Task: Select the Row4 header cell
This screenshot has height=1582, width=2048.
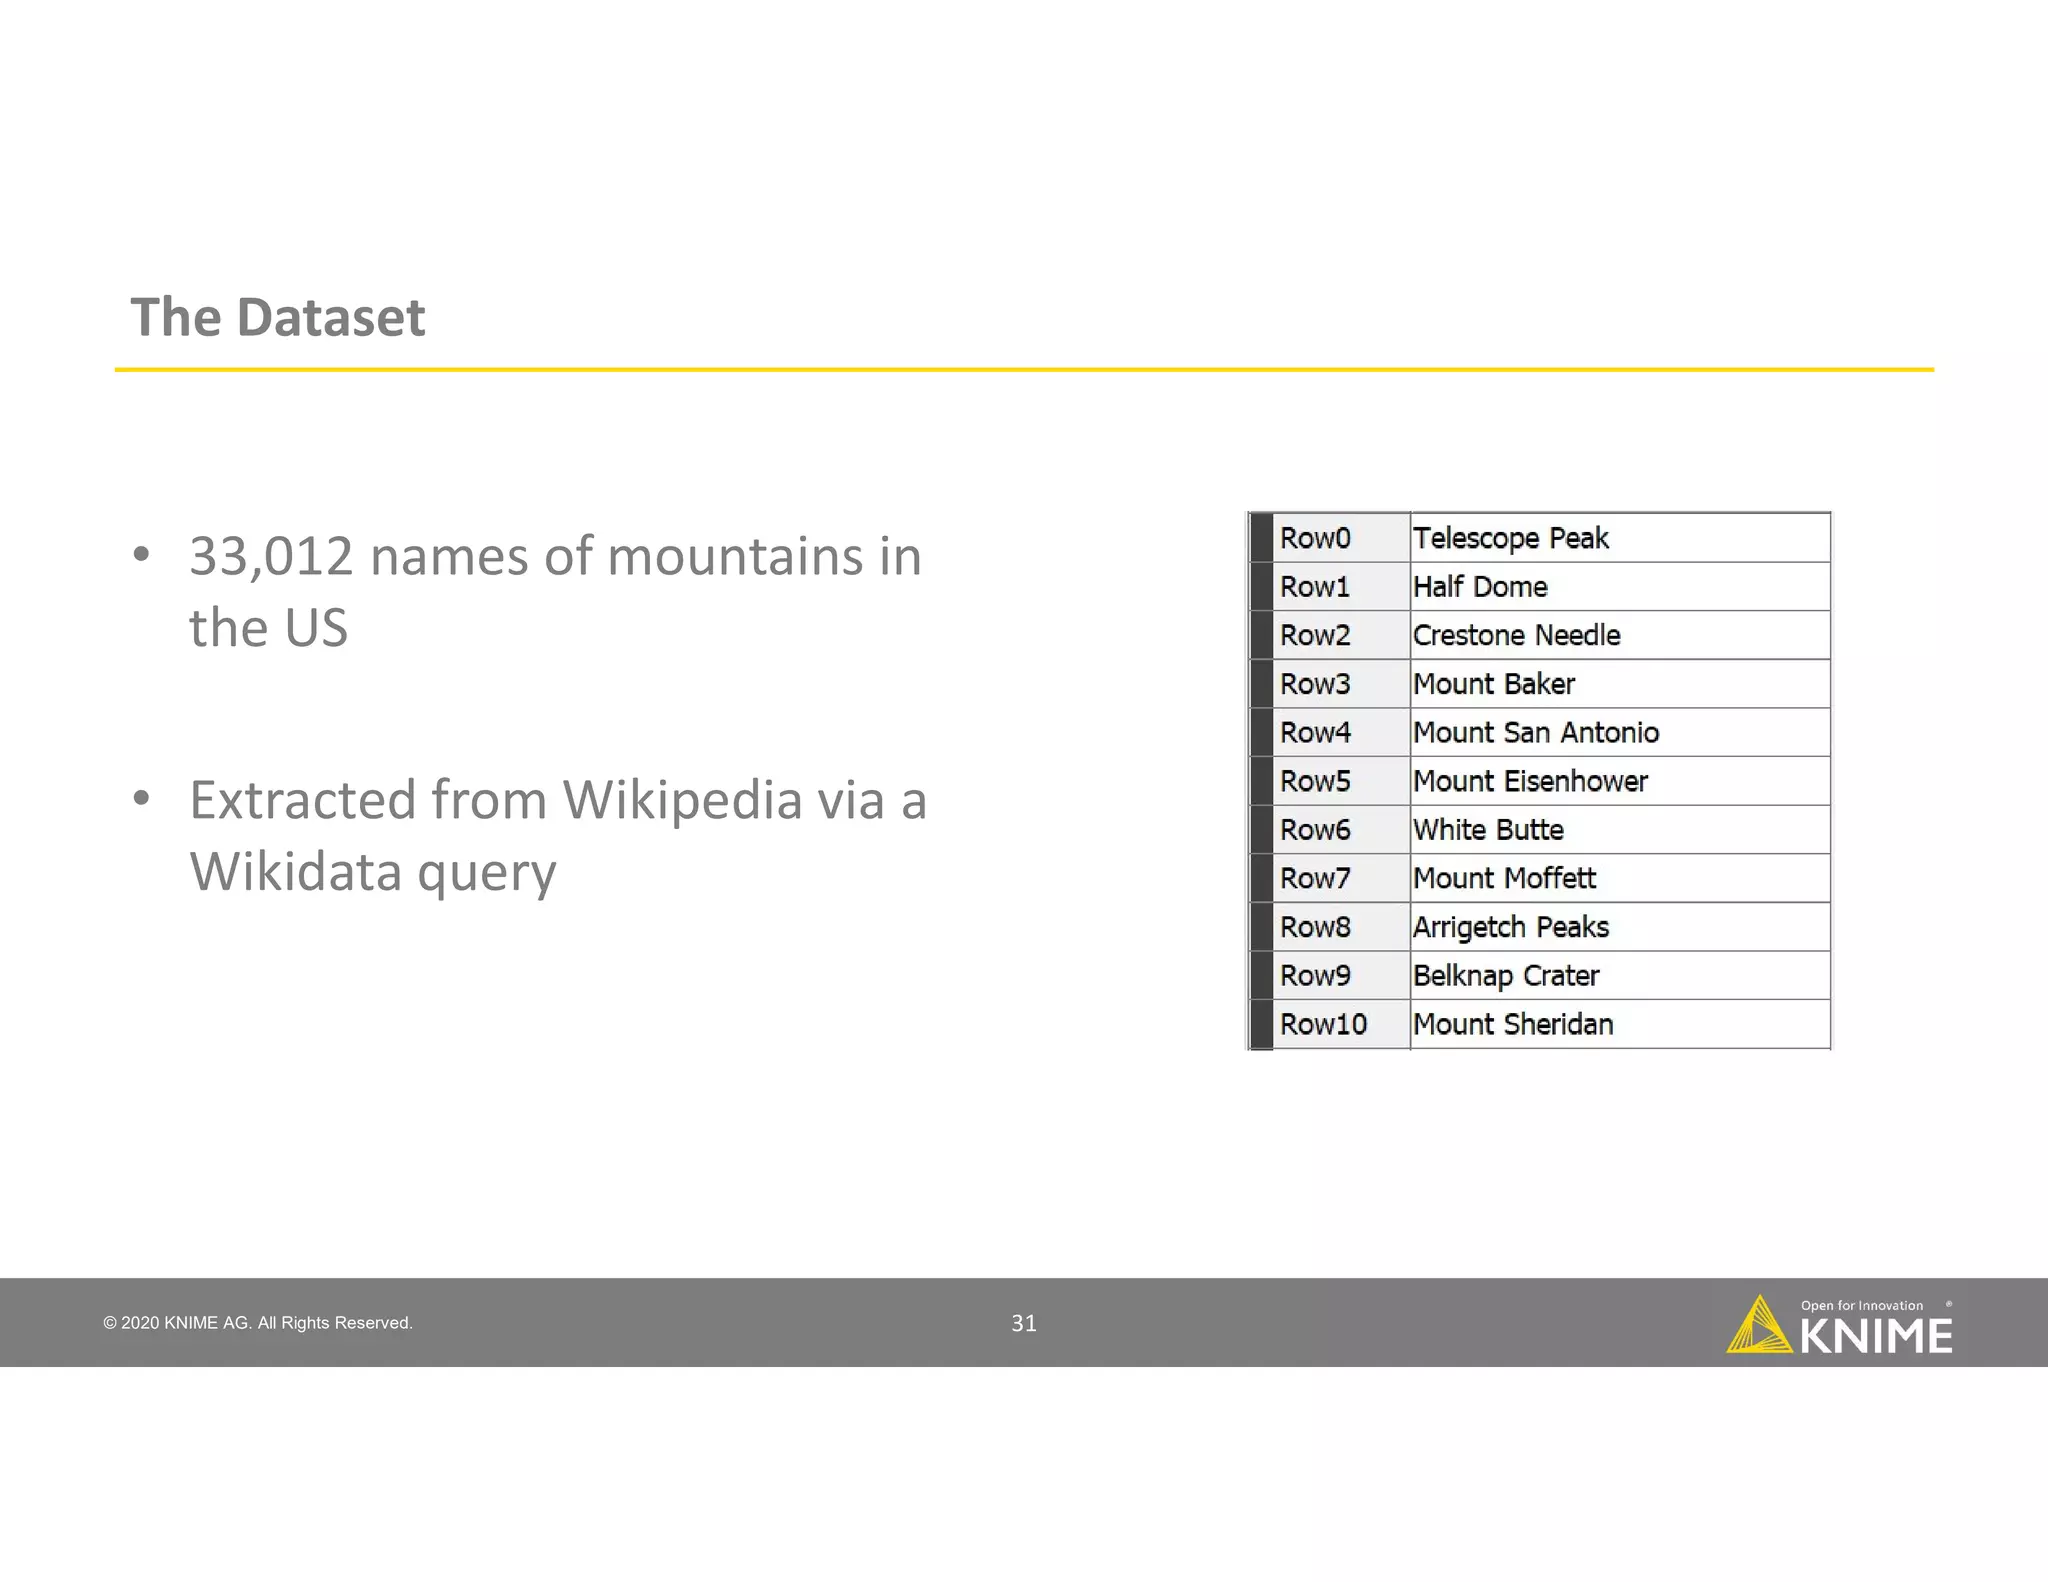Action: (1340, 732)
